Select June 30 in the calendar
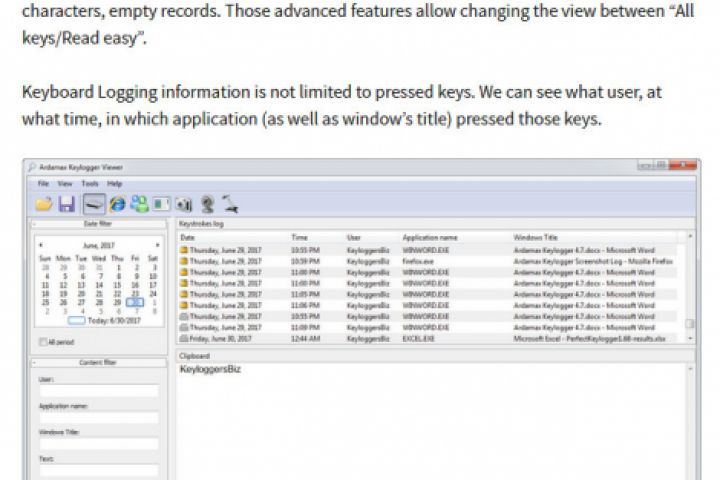This screenshot has width=720, height=480. click(135, 302)
